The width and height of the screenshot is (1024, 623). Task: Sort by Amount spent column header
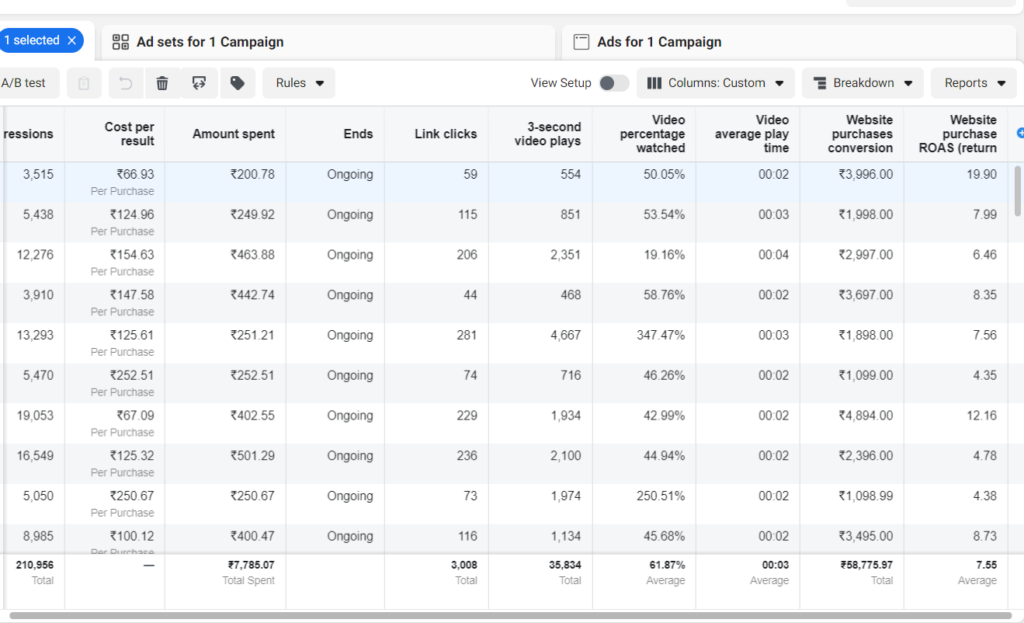pos(233,134)
